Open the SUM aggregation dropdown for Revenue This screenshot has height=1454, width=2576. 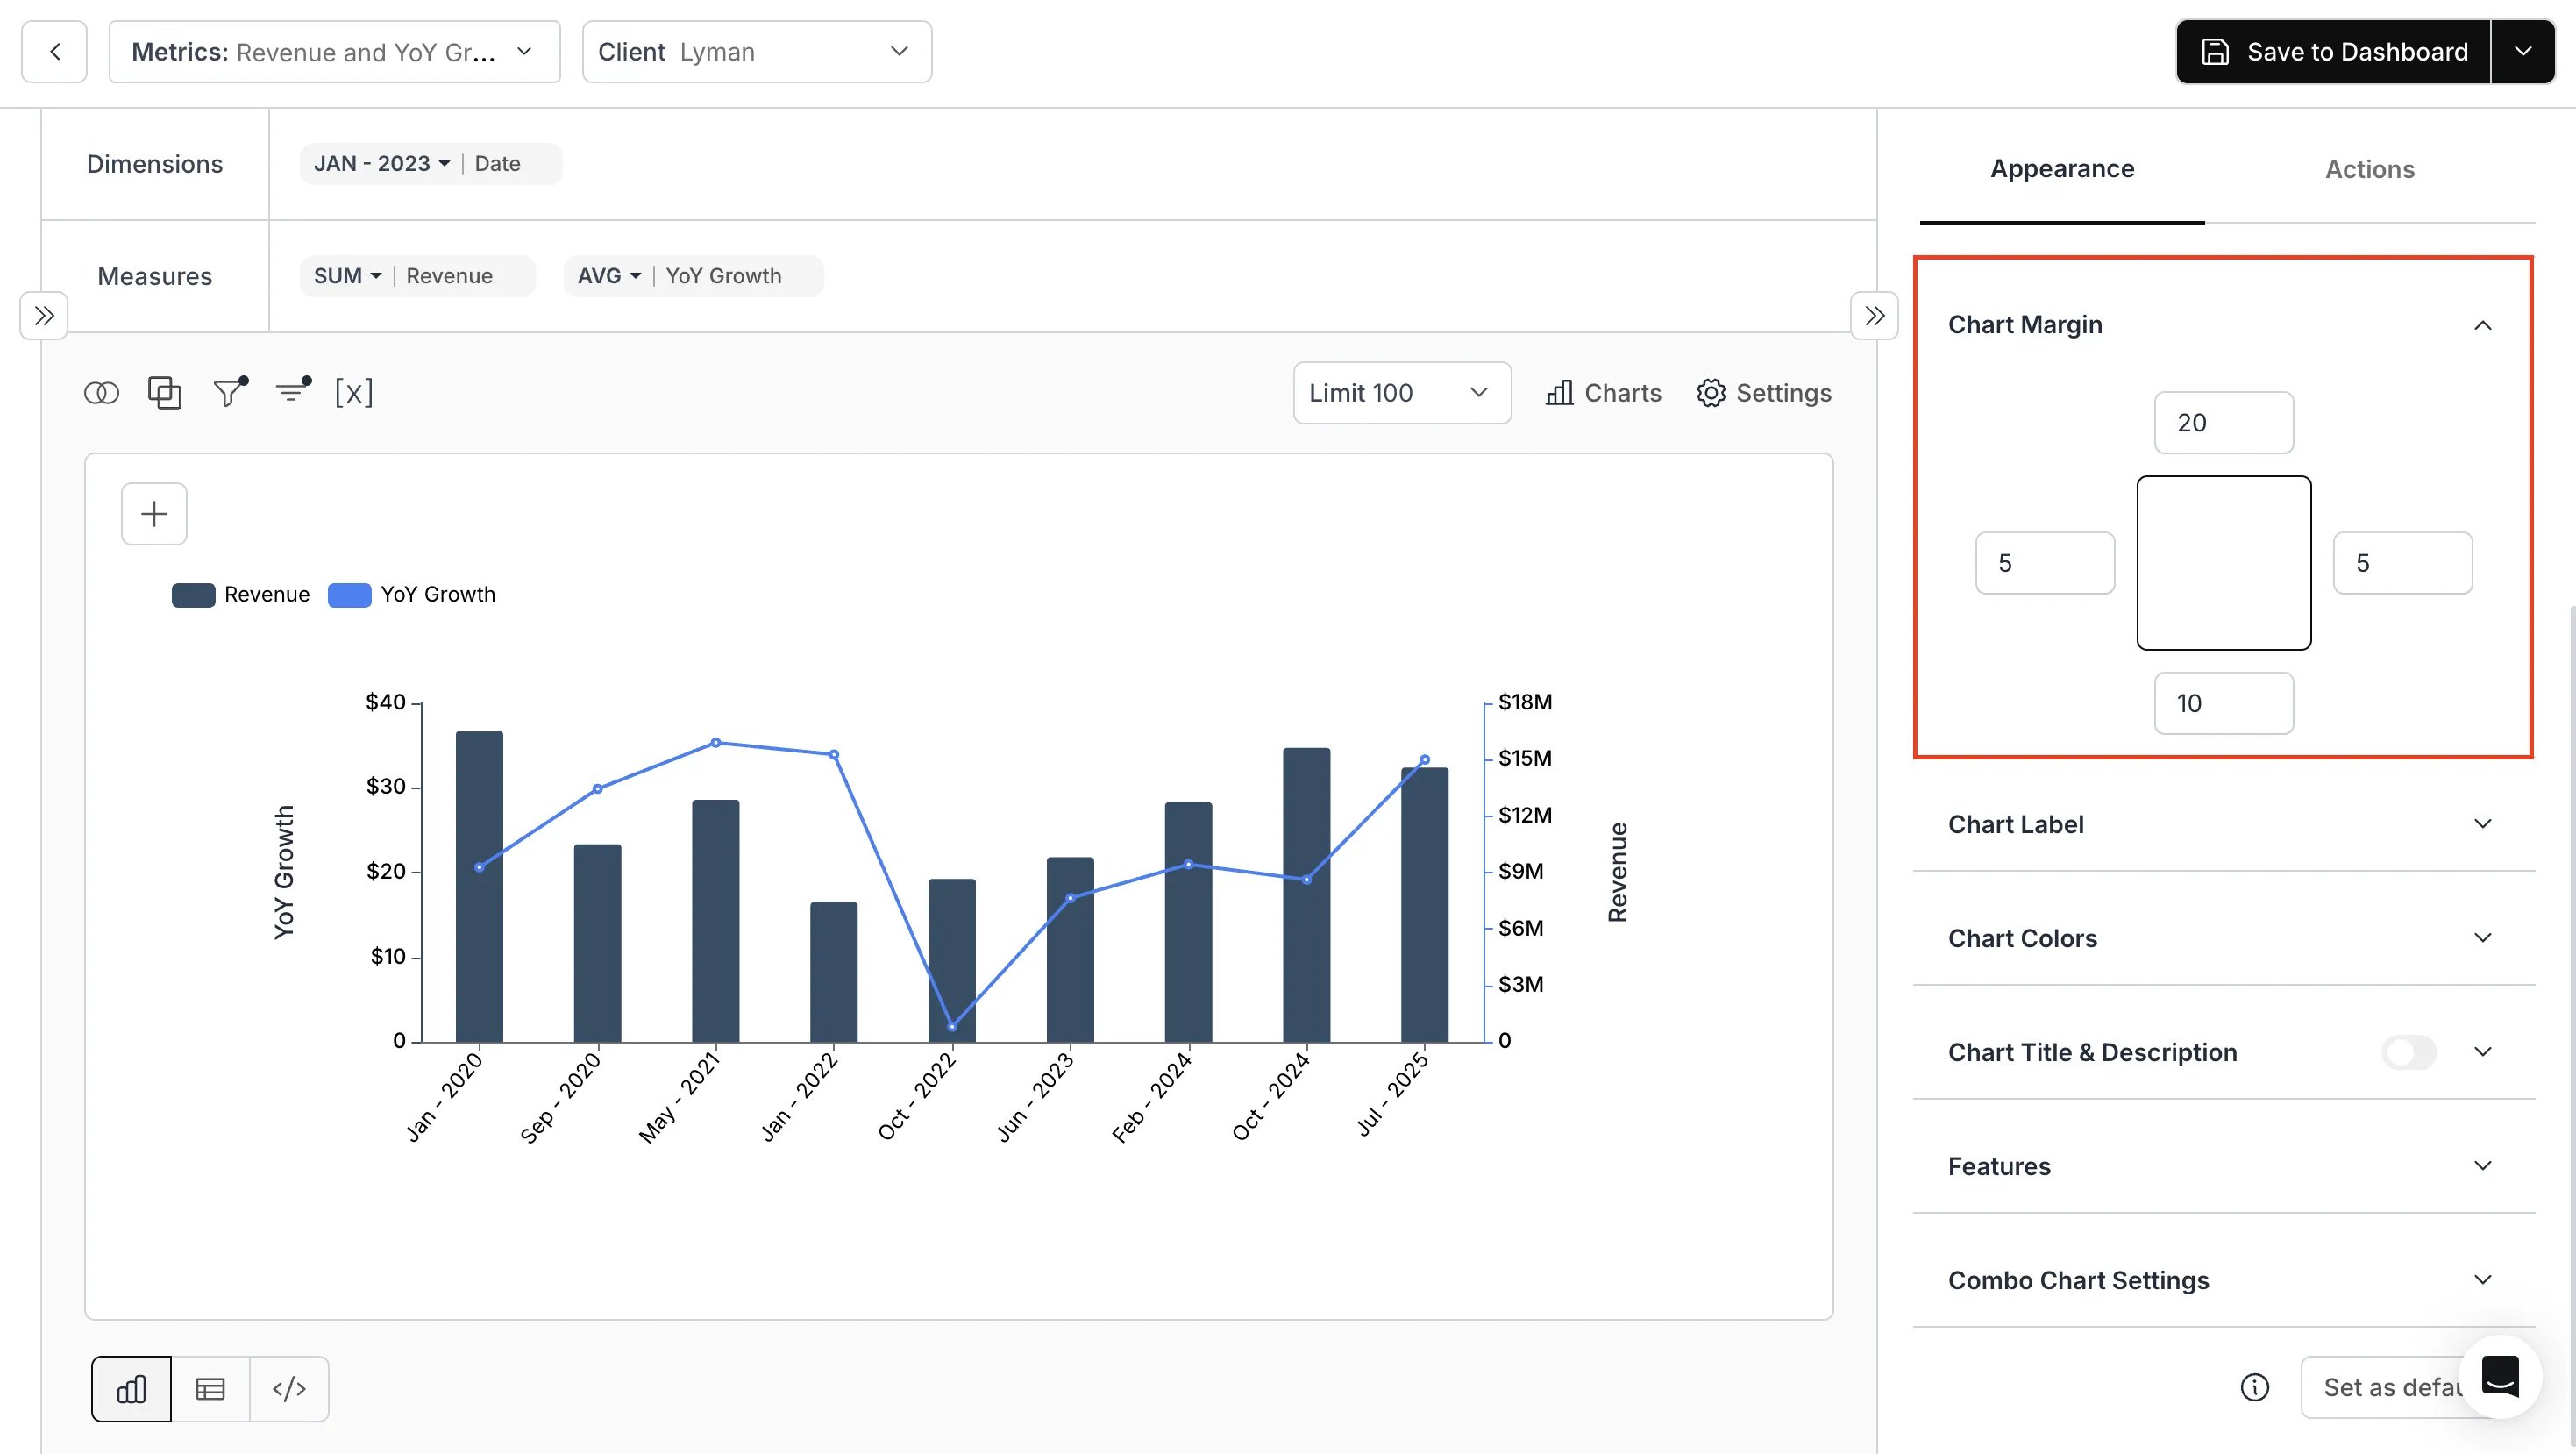[347, 276]
